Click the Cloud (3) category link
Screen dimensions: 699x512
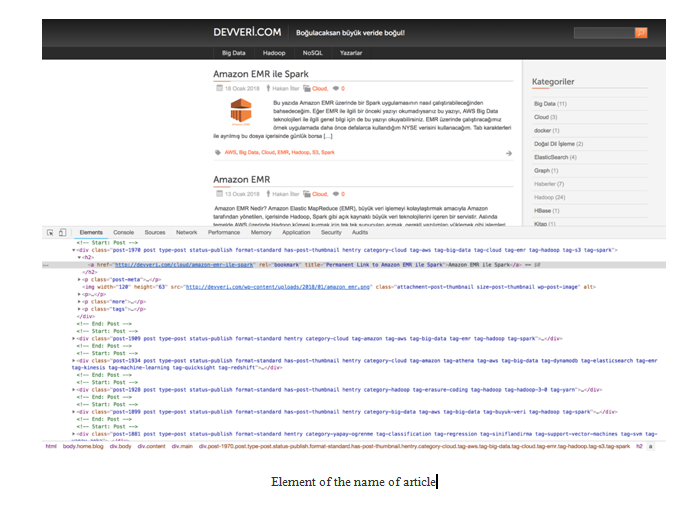[545, 117]
